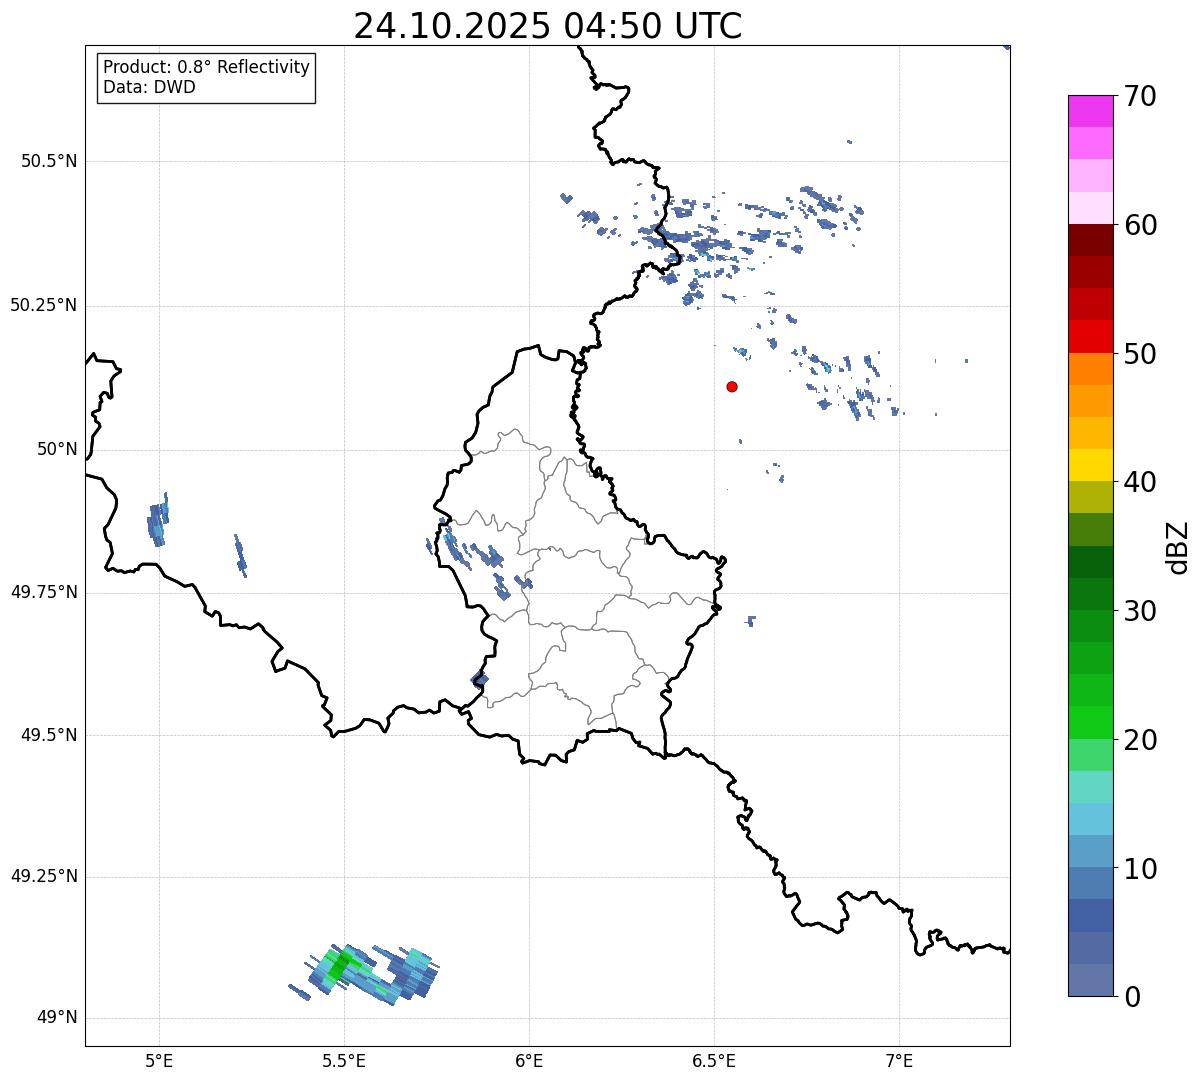Click the vertical "dBZ" colorbar label
1202x1081 pixels.
(1179, 547)
